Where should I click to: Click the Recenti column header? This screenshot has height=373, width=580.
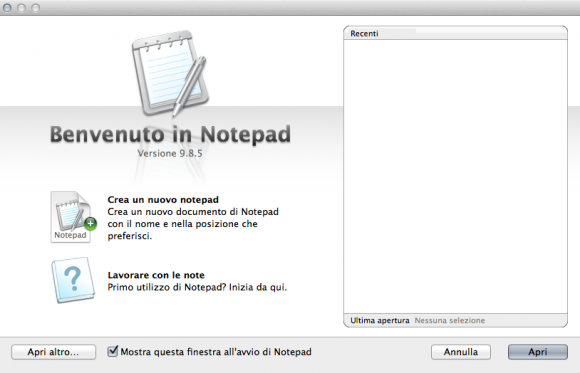455,33
